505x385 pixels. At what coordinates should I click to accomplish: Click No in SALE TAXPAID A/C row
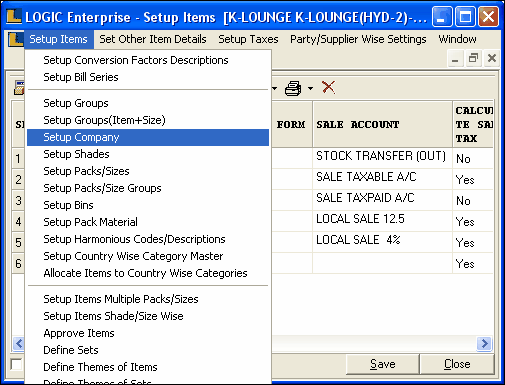(x=473, y=201)
